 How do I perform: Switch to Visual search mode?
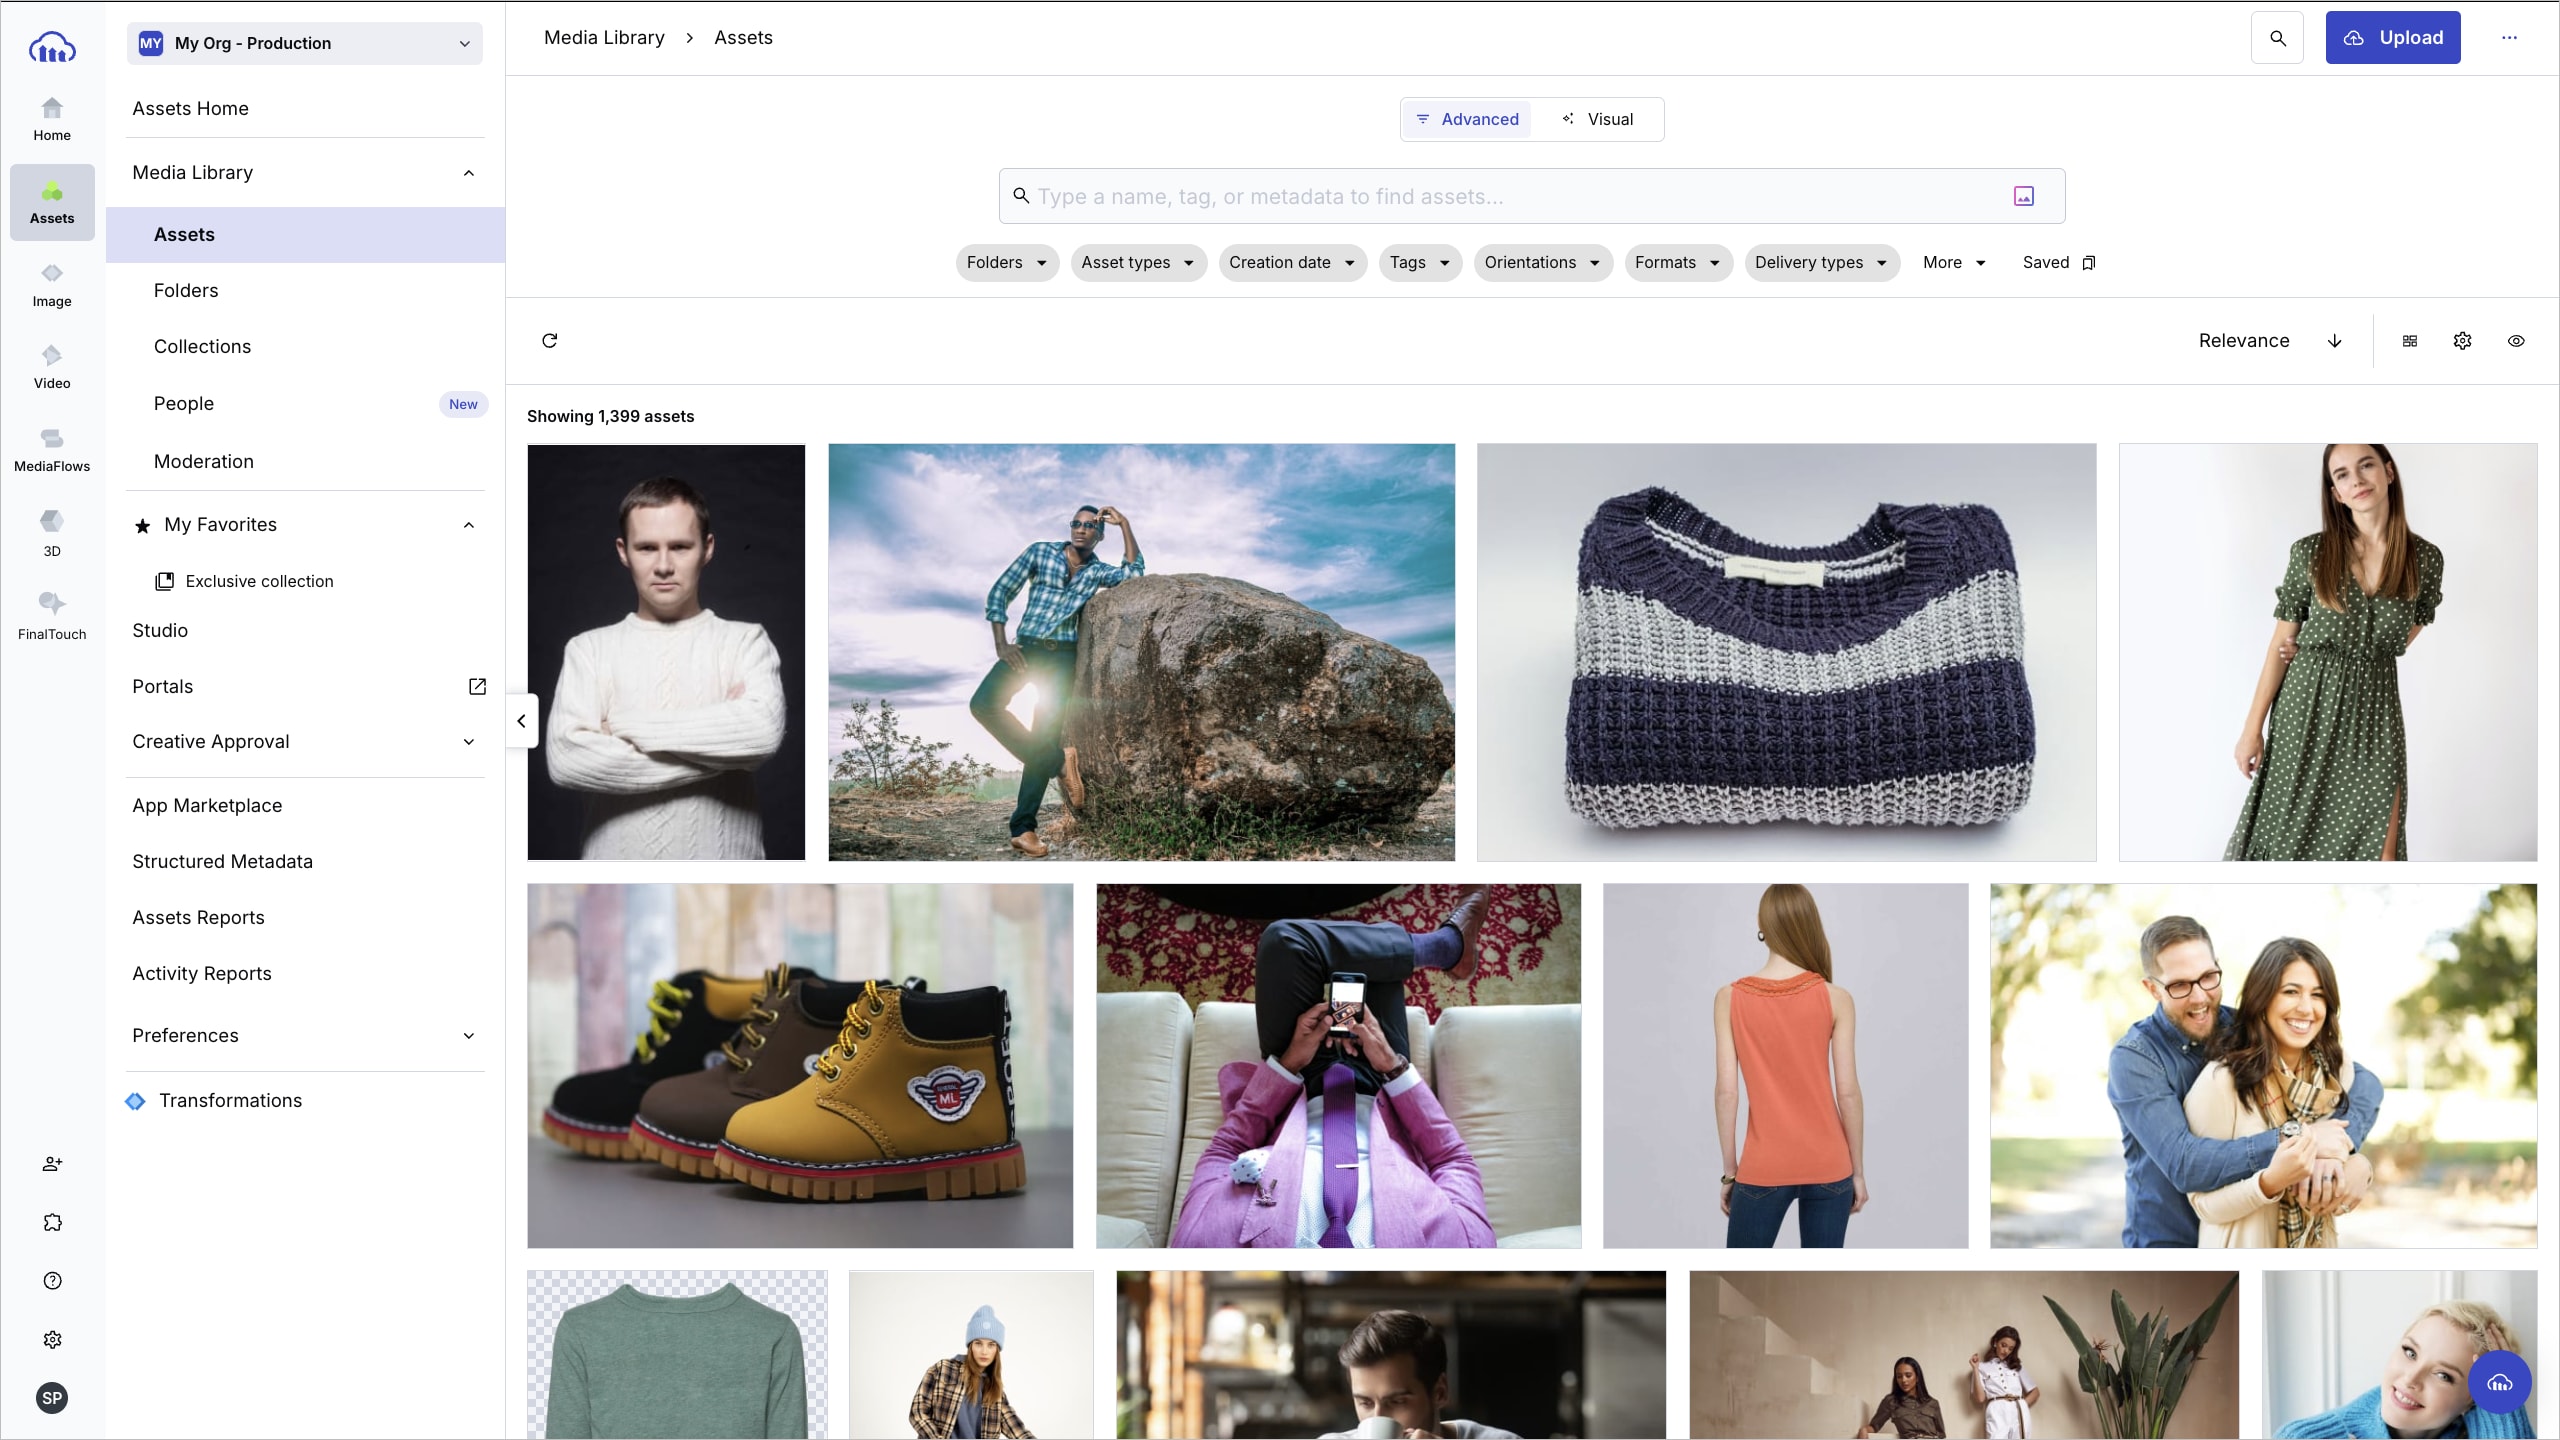(x=1598, y=119)
